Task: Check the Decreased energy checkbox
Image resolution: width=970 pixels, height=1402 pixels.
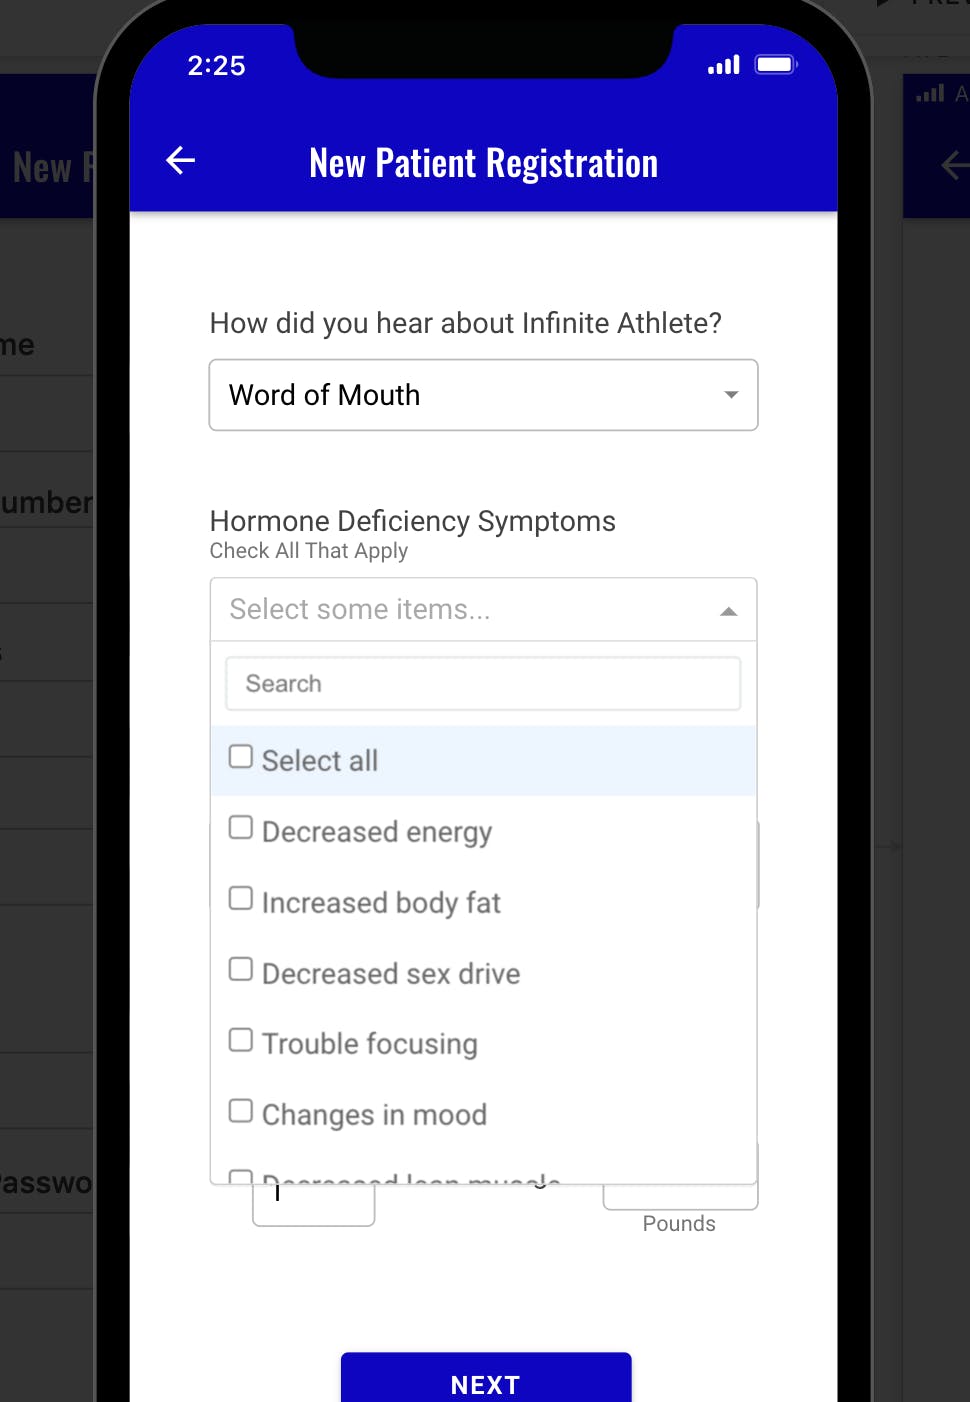Action: [241, 828]
